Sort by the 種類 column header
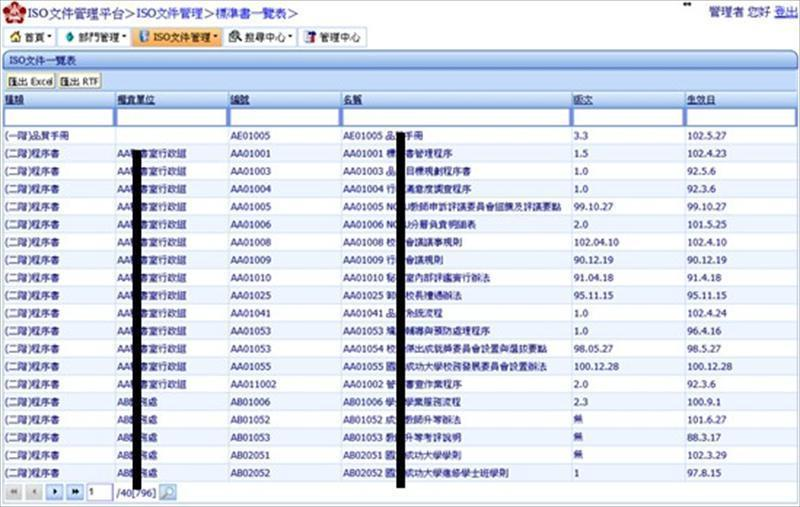 (x=14, y=100)
